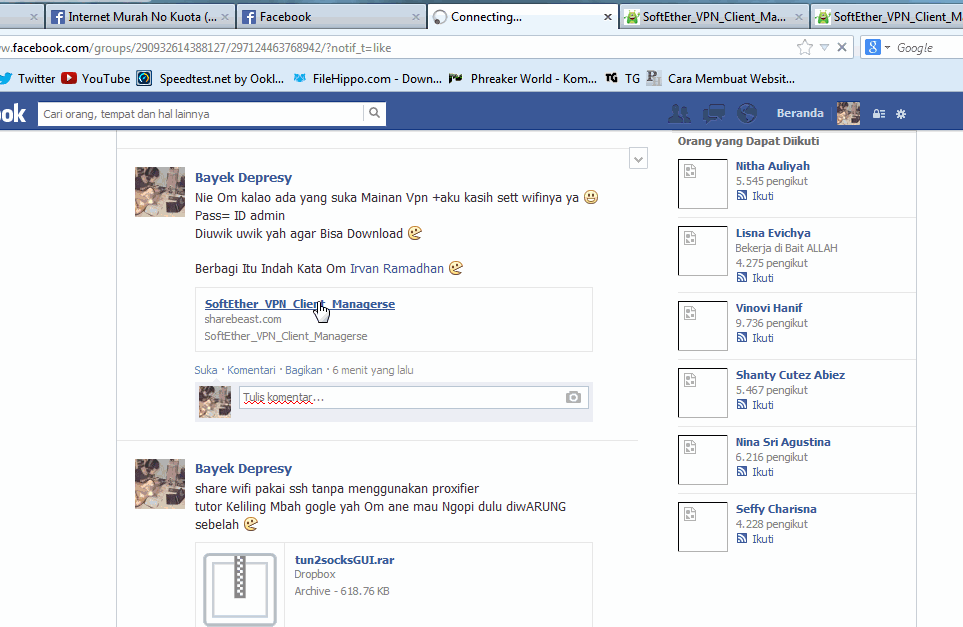The height and width of the screenshot is (627, 963).
Task: Open Nitha Auliyah profile name
Action: (x=773, y=166)
